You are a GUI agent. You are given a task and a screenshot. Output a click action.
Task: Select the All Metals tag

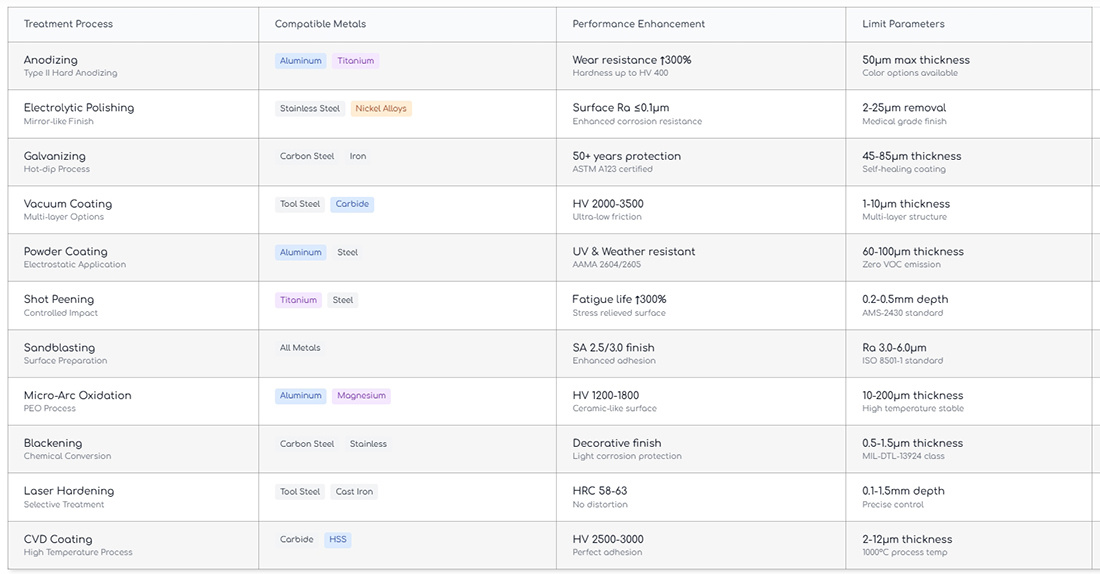click(300, 348)
